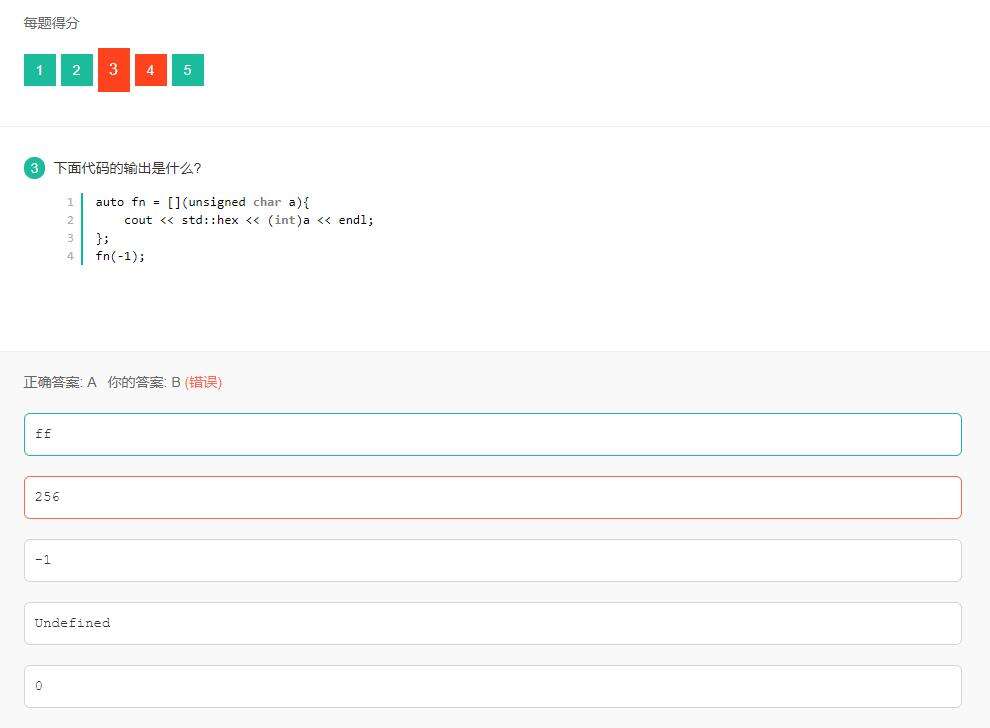Click the round green number 3 badge
This screenshot has width=990, height=728.
(x=34, y=168)
